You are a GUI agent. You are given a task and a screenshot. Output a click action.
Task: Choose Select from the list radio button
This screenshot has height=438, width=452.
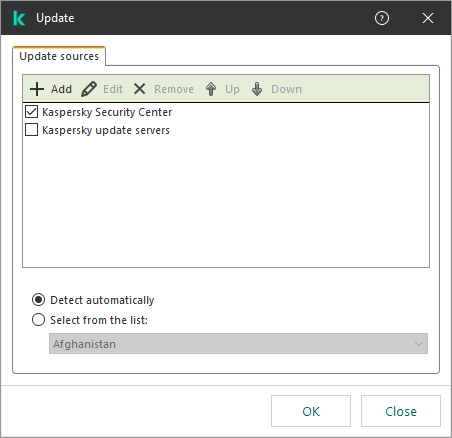point(38,320)
